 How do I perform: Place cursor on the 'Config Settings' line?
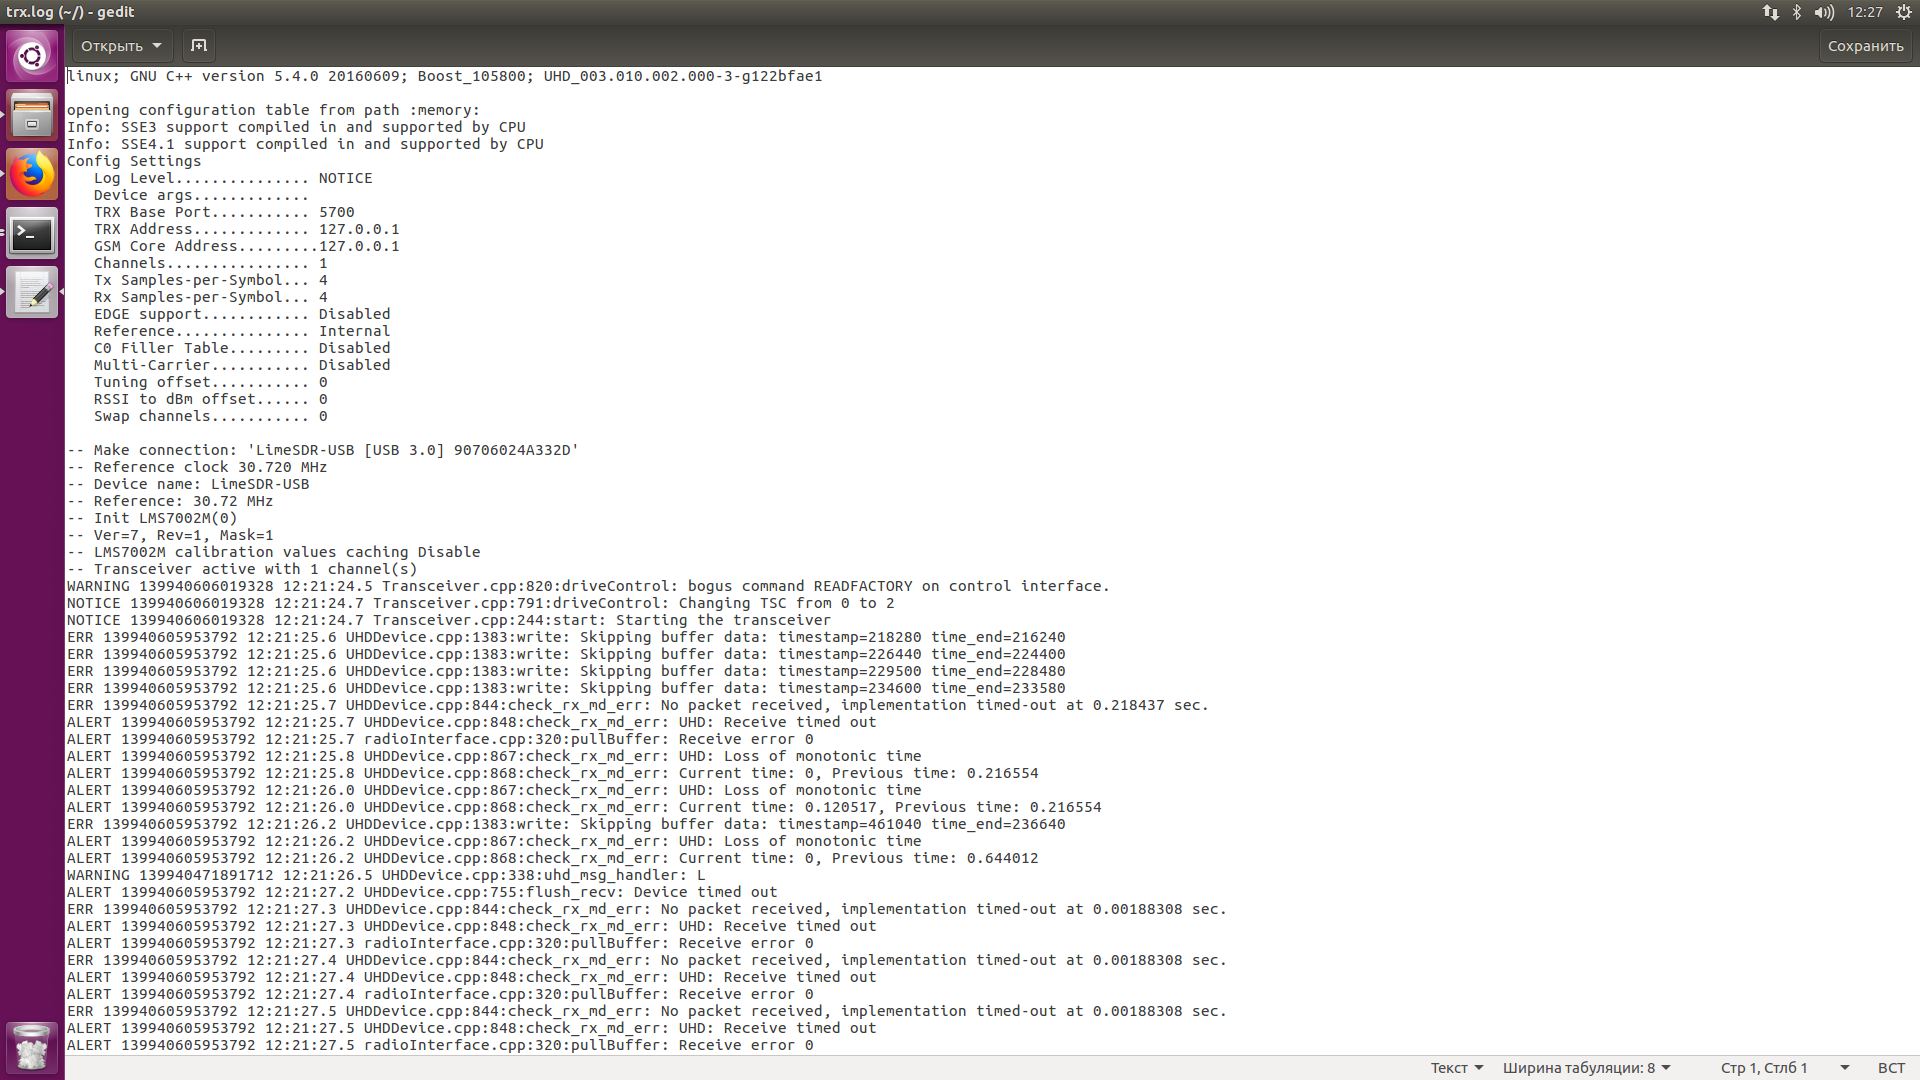pyautogui.click(x=134, y=161)
